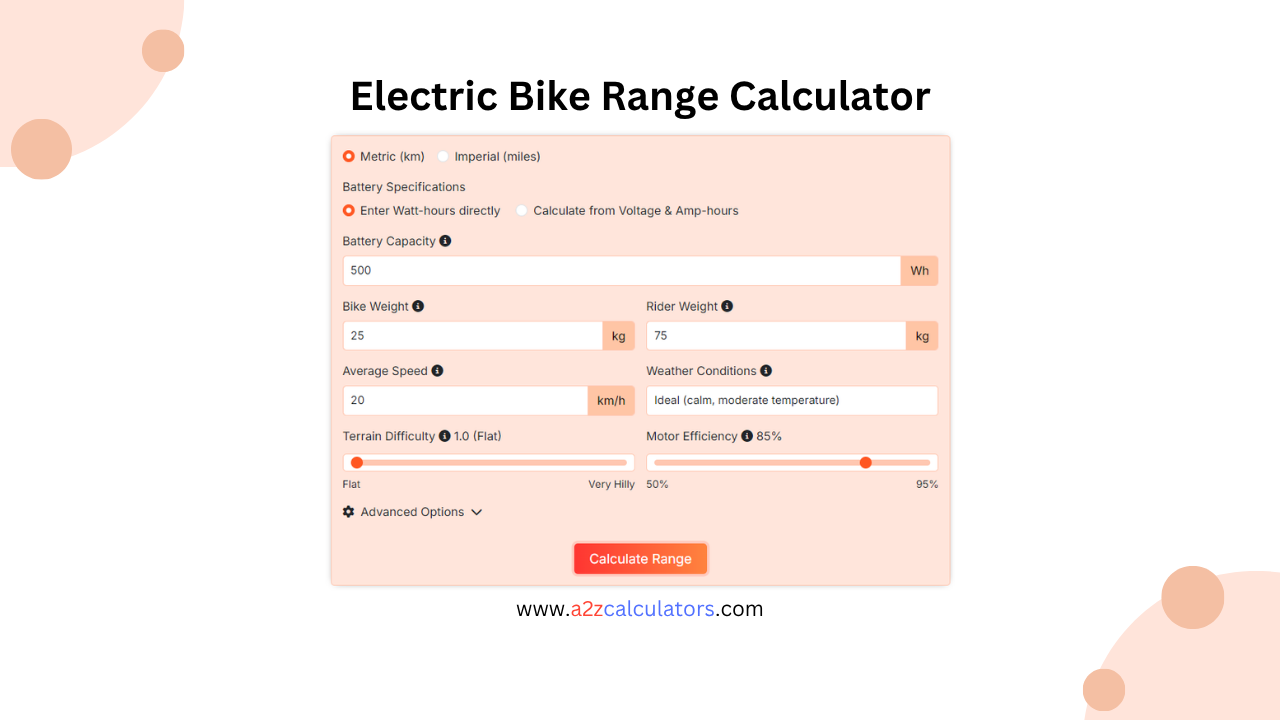Click the gear icon beside Advanced Options
The height and width of the screenshot is (720, 1280).
pos(348,511)
